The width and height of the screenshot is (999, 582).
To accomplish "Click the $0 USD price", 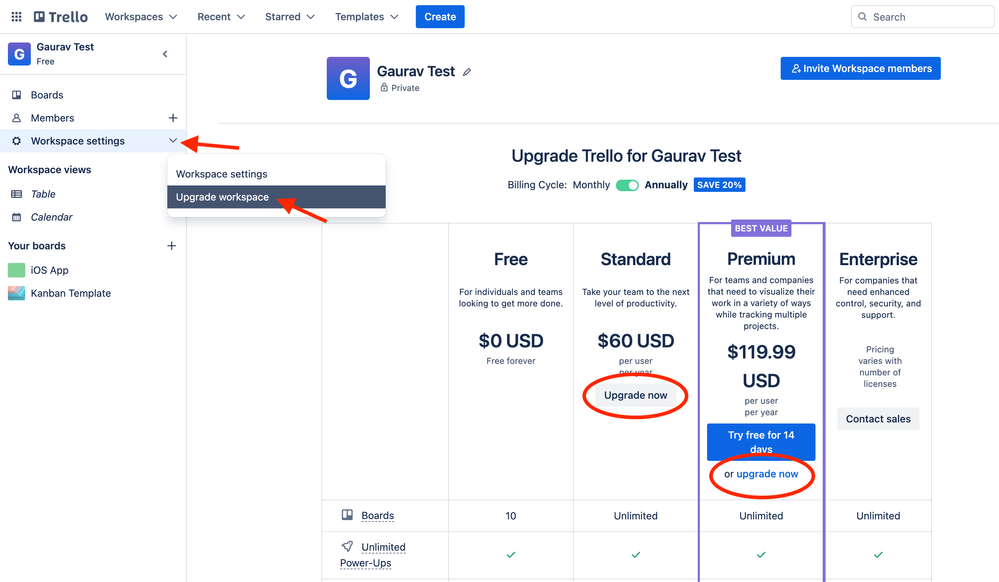I will [510, 341].
